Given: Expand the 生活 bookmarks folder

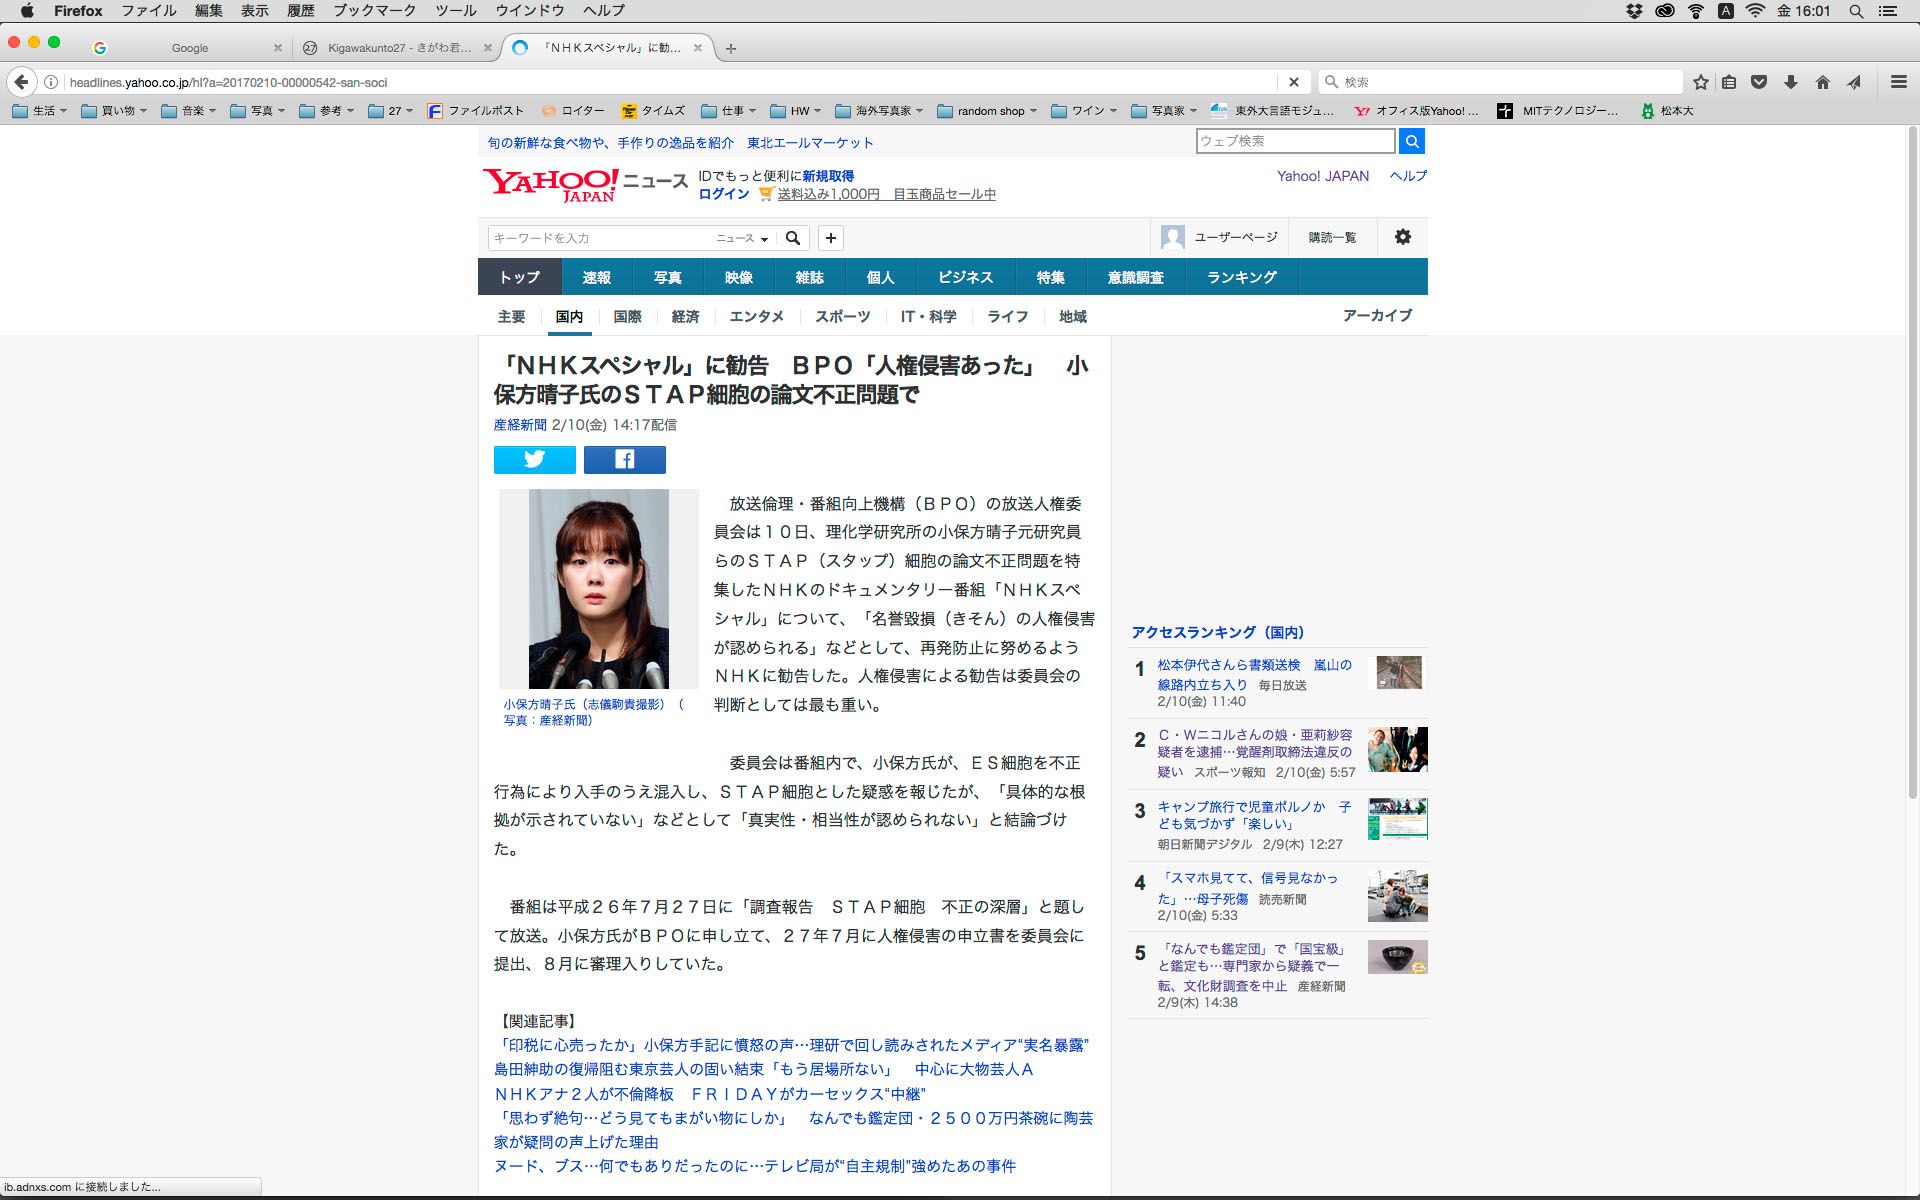Looking at the screenshot, I should pyautogui.click(x=40, y=111).
